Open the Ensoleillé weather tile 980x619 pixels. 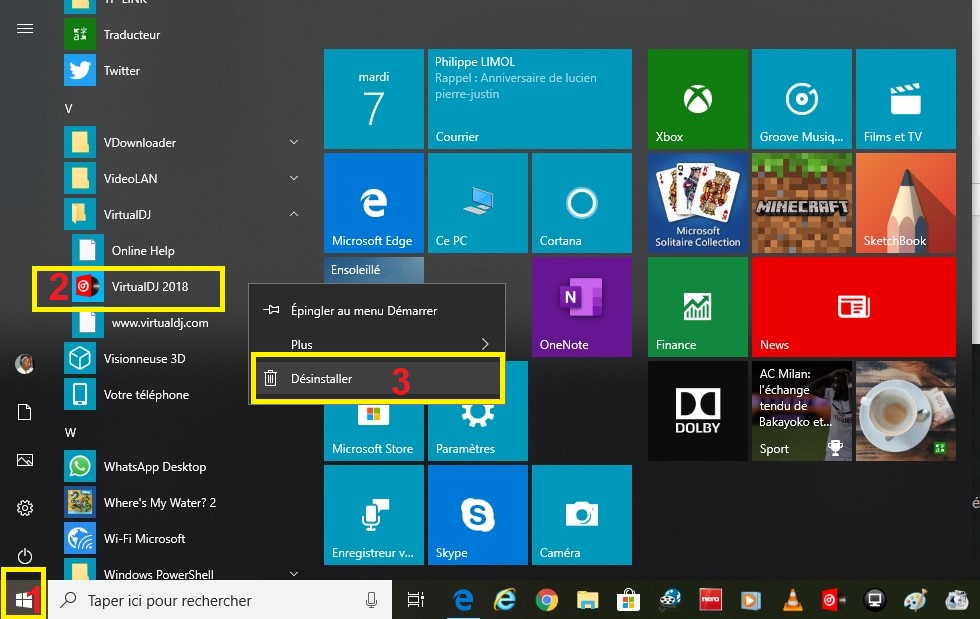tap(374, 269)
